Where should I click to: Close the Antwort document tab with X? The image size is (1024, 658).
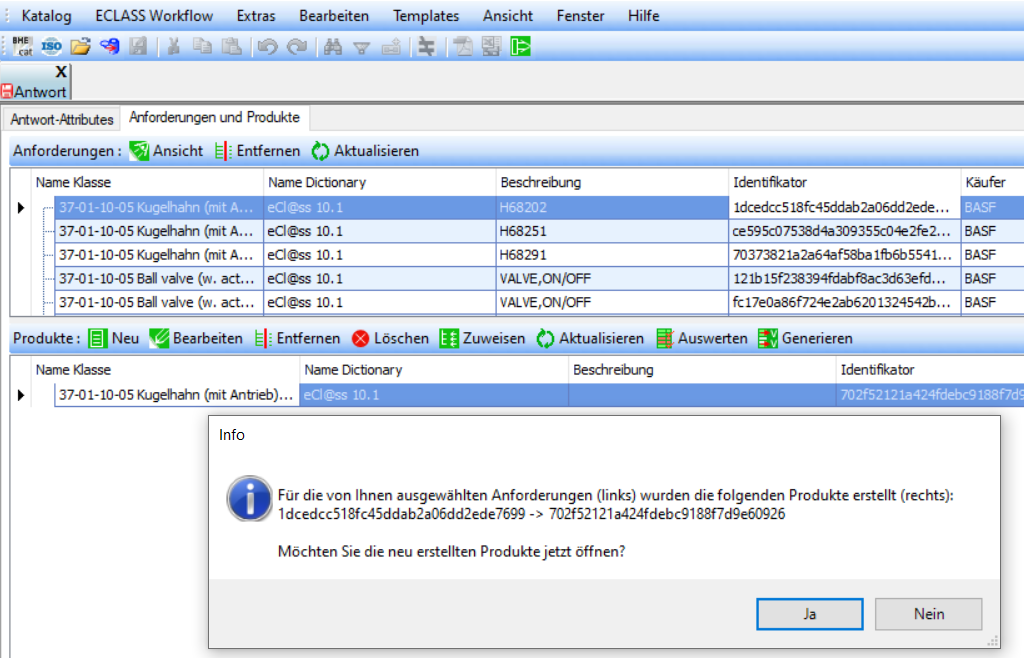click(x=60, y=72)
